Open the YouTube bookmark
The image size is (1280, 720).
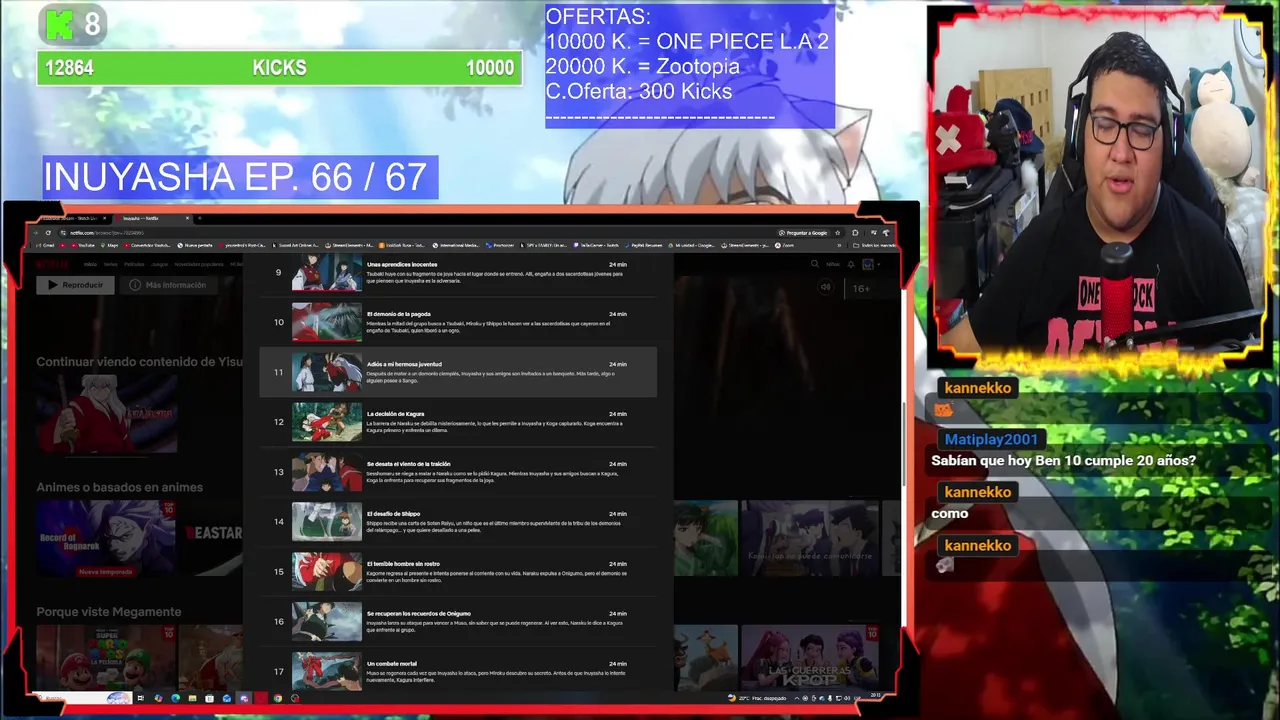click(83, 245)
